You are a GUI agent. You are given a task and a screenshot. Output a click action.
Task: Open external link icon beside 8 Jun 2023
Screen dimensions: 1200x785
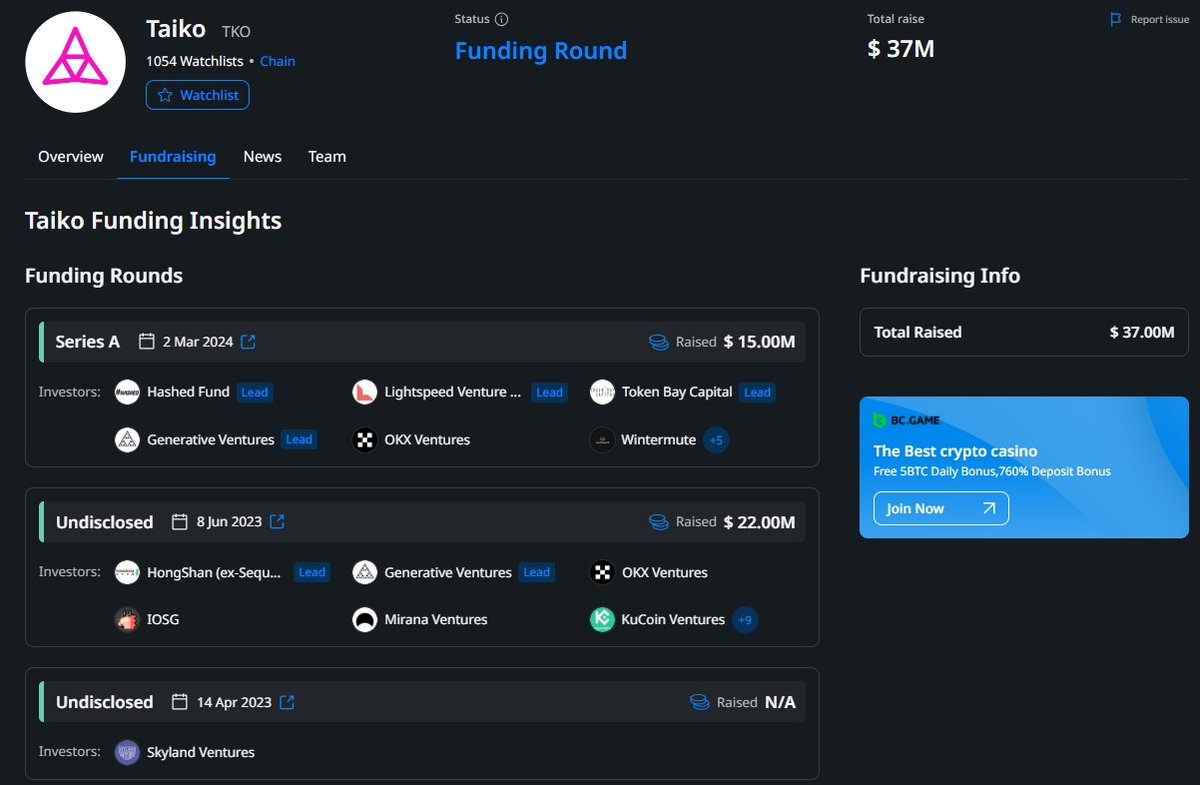point(278,522)
